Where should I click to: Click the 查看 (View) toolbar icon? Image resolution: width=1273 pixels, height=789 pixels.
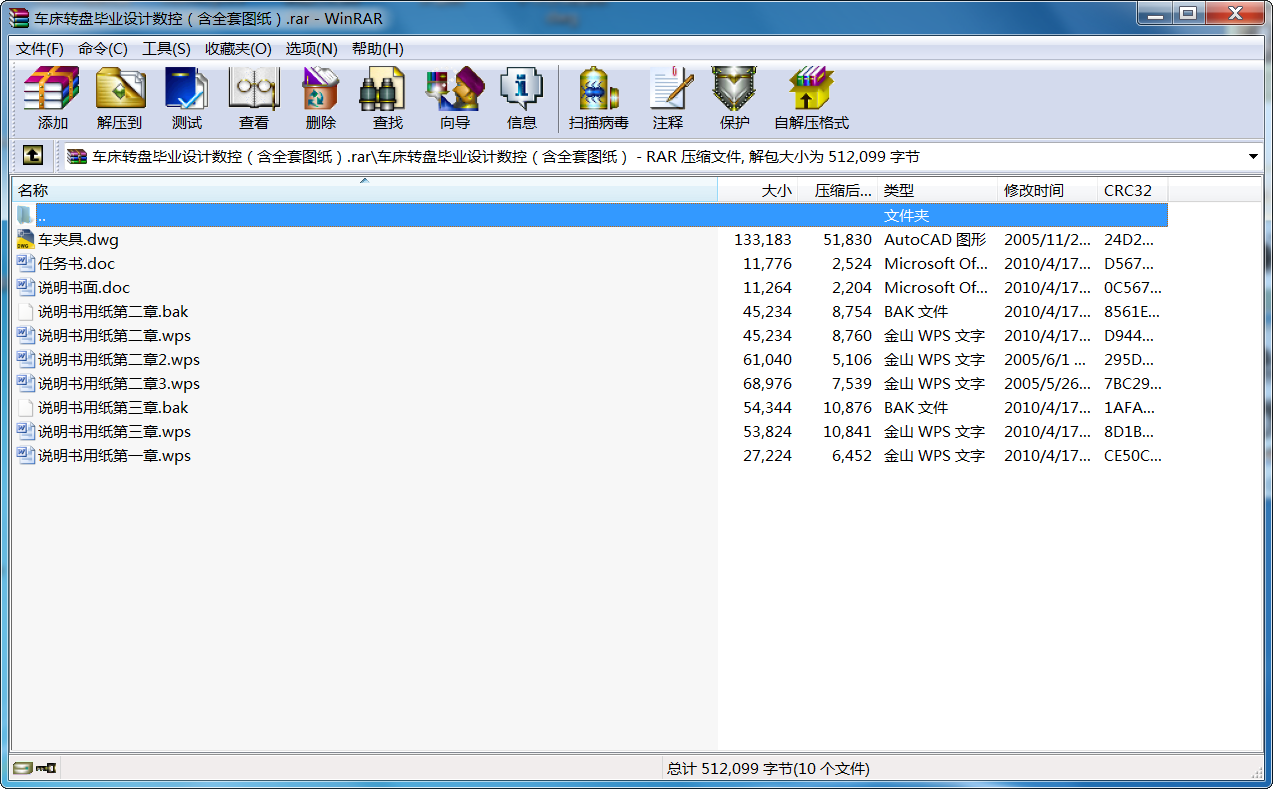coord(254,98)
